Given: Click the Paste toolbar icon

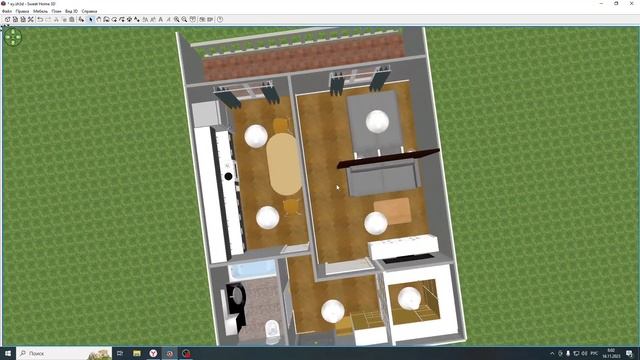Looking at the screenshot, I should [71, 19].
